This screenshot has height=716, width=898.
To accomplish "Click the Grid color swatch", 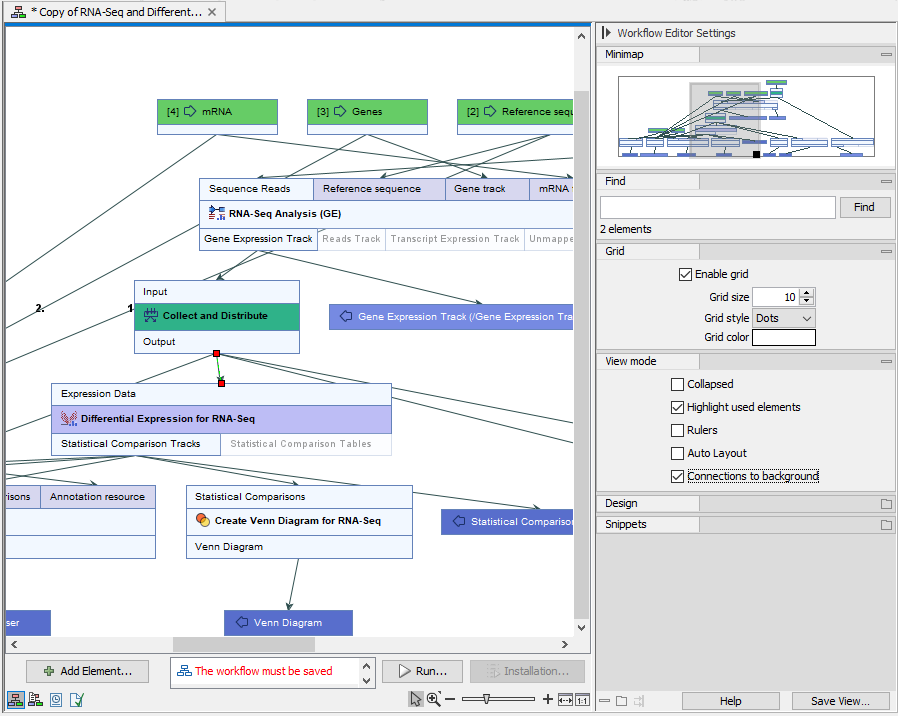I will (x=784, y=337).
